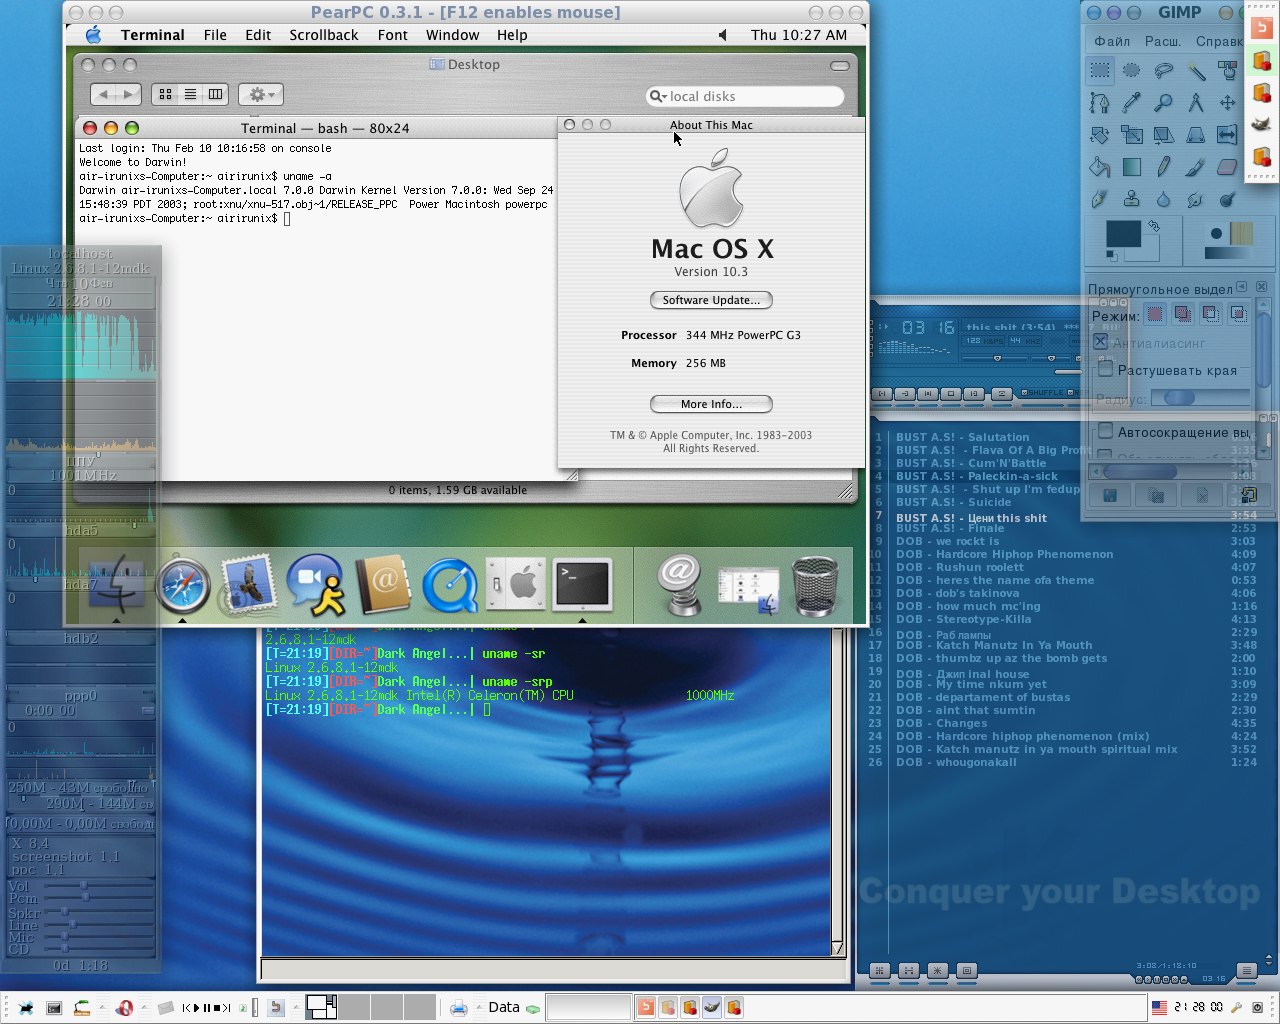
Task: Select the first desktop in the taskbar pager
Action: pos(321,1007)
